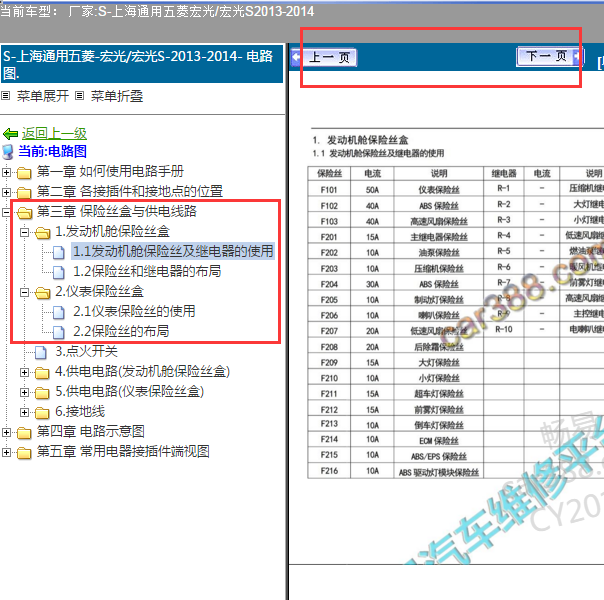Open 2.2保险丝的布局

121,332
